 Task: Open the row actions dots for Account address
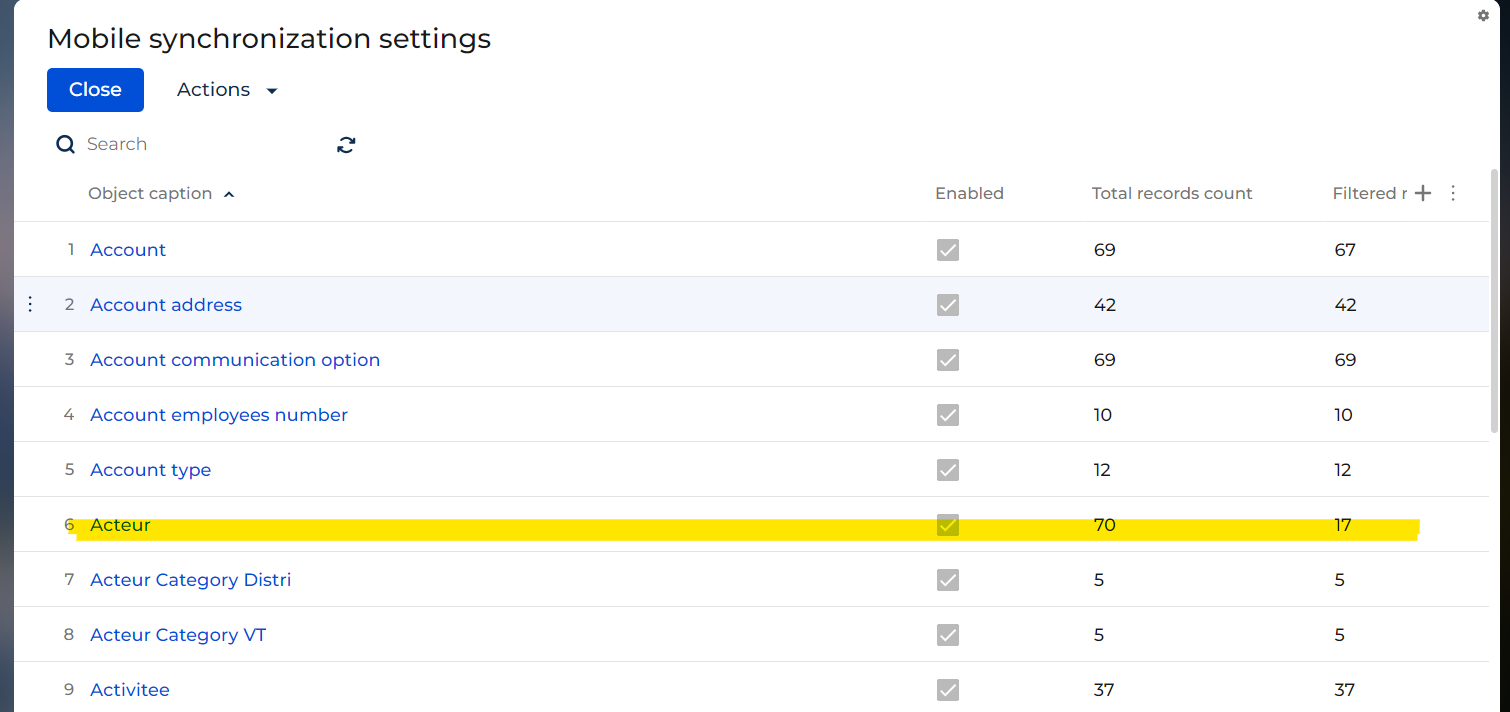coord(29,303)
